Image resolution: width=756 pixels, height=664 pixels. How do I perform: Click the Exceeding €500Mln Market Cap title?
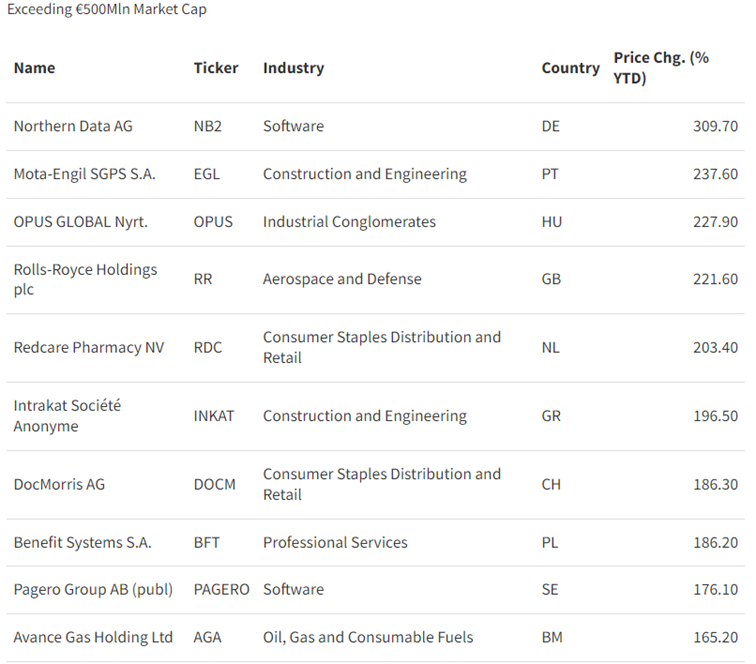pyautogui.click(x=107, y=10)
